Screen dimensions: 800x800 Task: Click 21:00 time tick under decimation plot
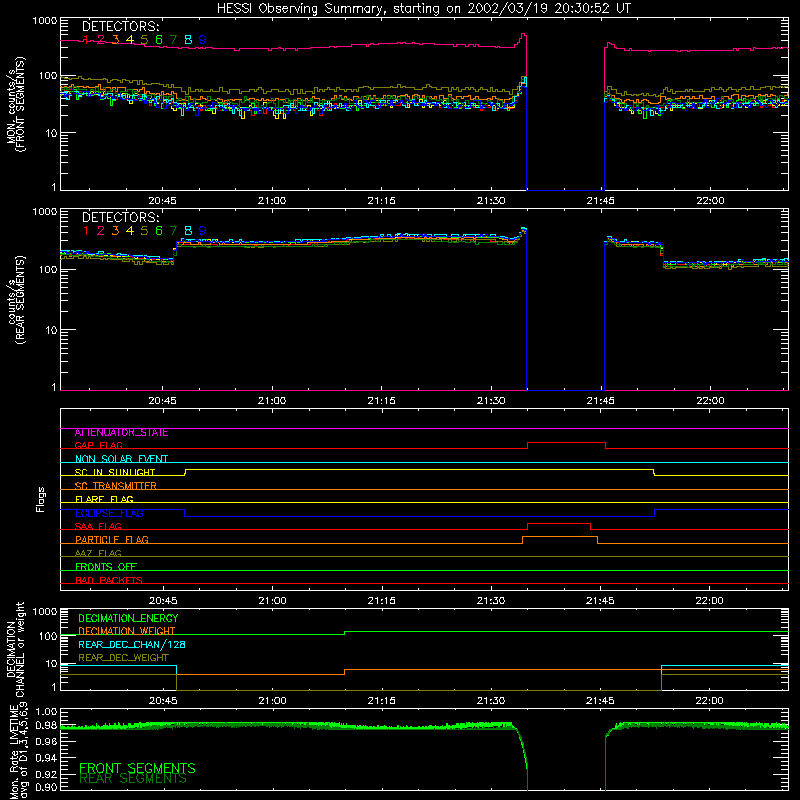pyautogui.click(x=272, y=701)
